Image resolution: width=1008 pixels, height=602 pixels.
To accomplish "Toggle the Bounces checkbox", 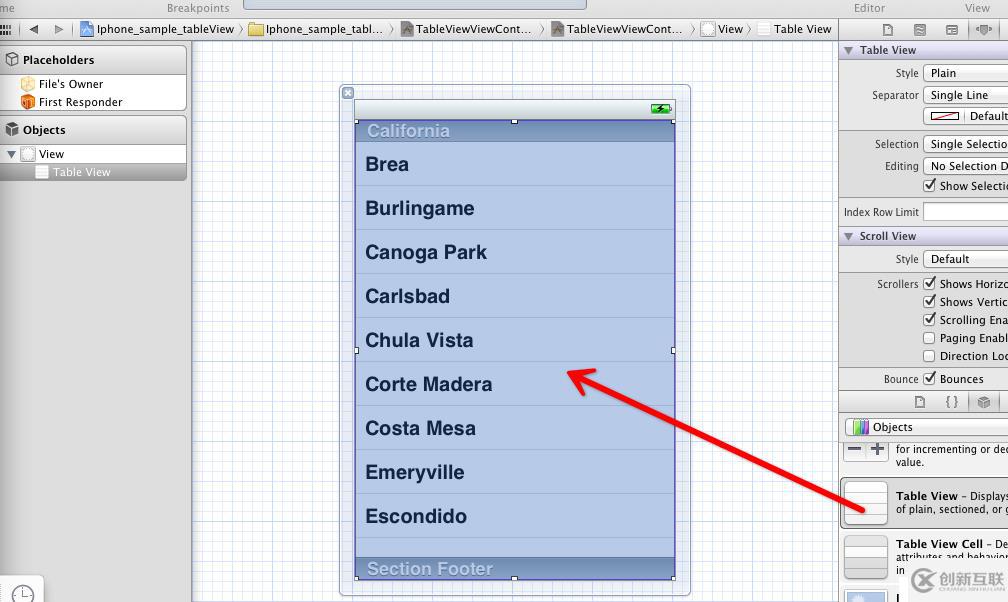I will pos(930,378).
